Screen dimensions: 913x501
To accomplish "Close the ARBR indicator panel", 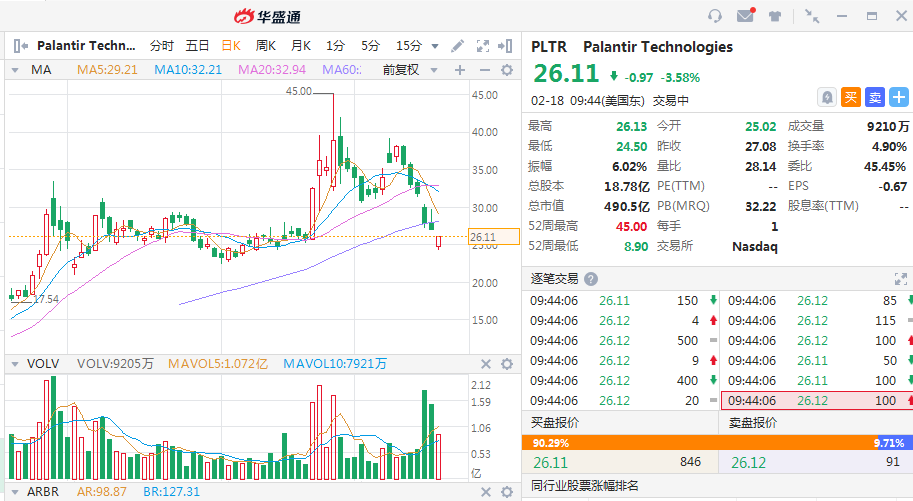I will point(486,492).
